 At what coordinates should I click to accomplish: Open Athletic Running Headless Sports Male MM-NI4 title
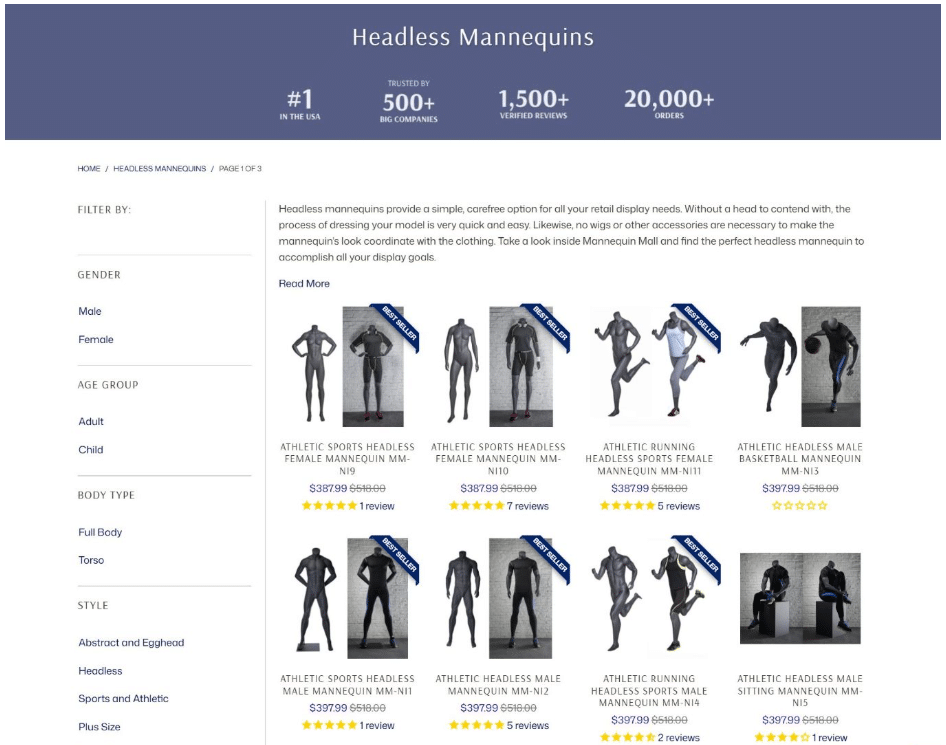click(649, 691)
